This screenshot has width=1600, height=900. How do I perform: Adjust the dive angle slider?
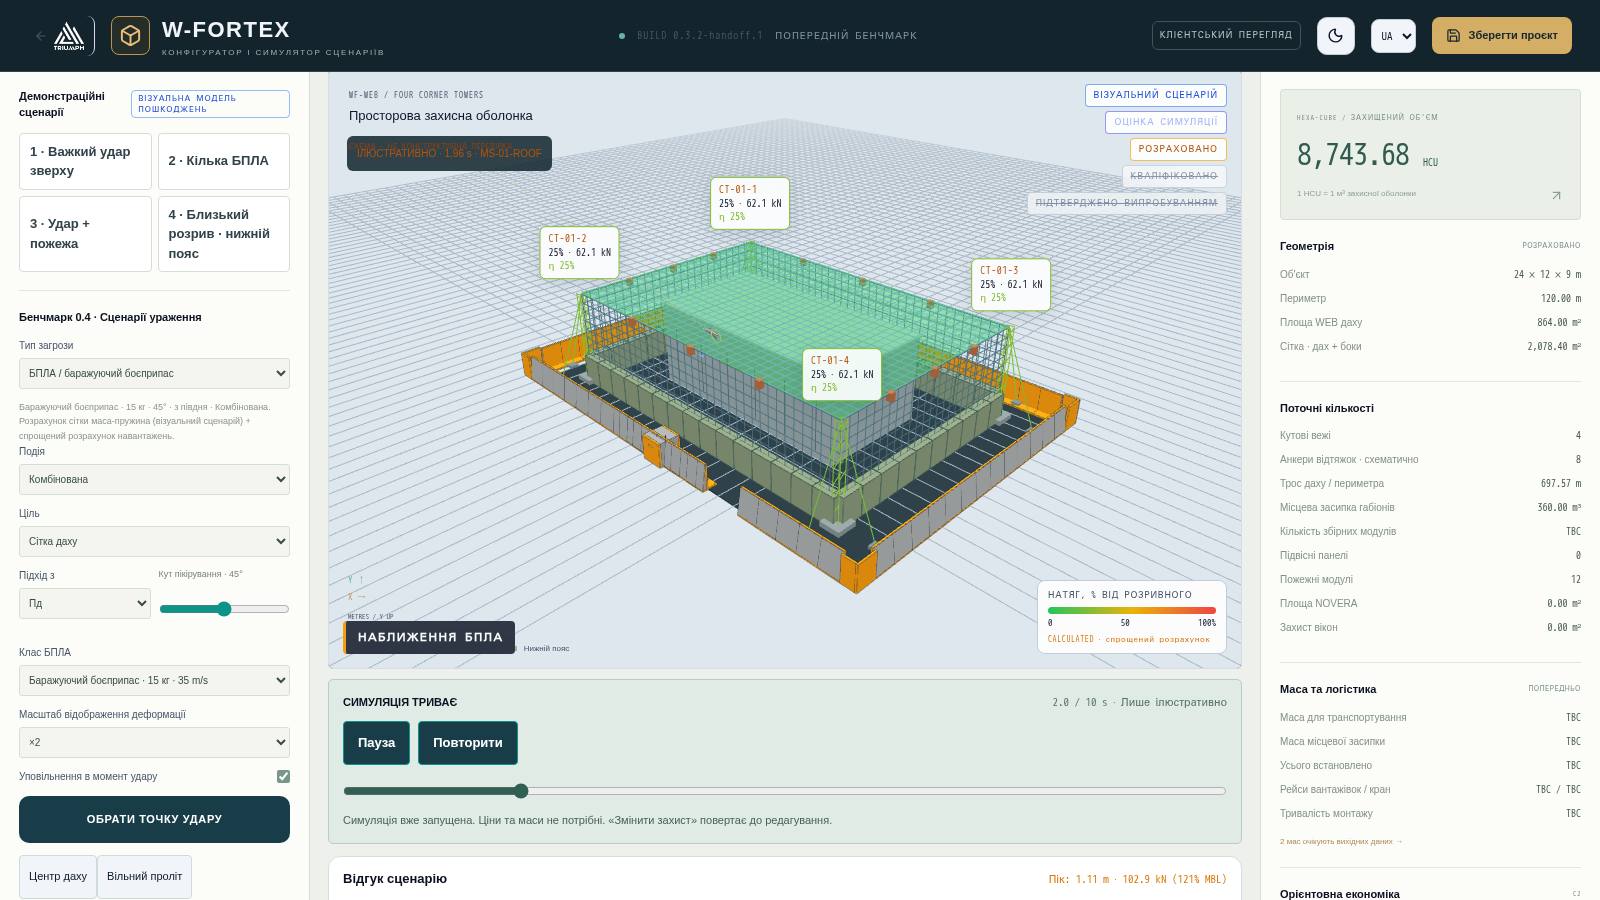click(224, 609)
